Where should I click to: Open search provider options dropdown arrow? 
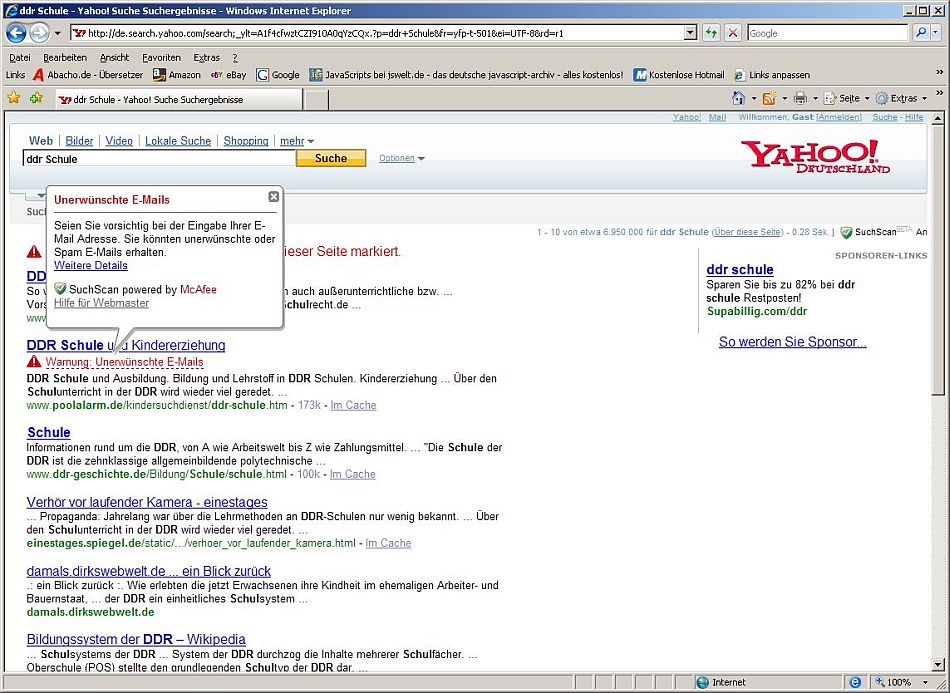pos(936,33)
